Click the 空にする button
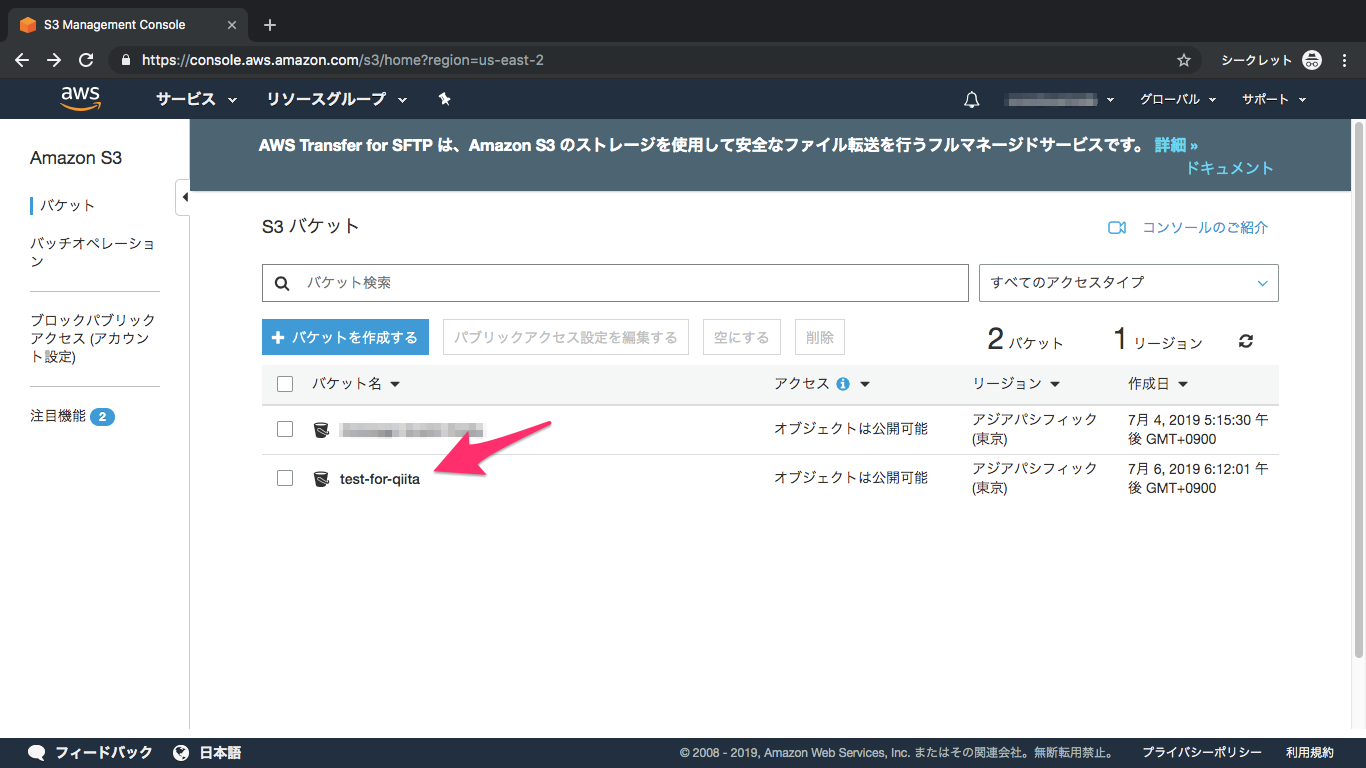This screenshot has width=1366, height=768. point(742,338)
